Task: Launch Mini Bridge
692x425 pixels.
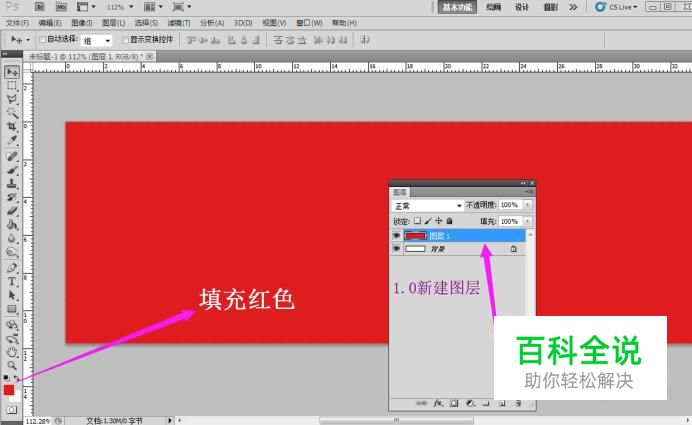Action: [x=61, y=7]
